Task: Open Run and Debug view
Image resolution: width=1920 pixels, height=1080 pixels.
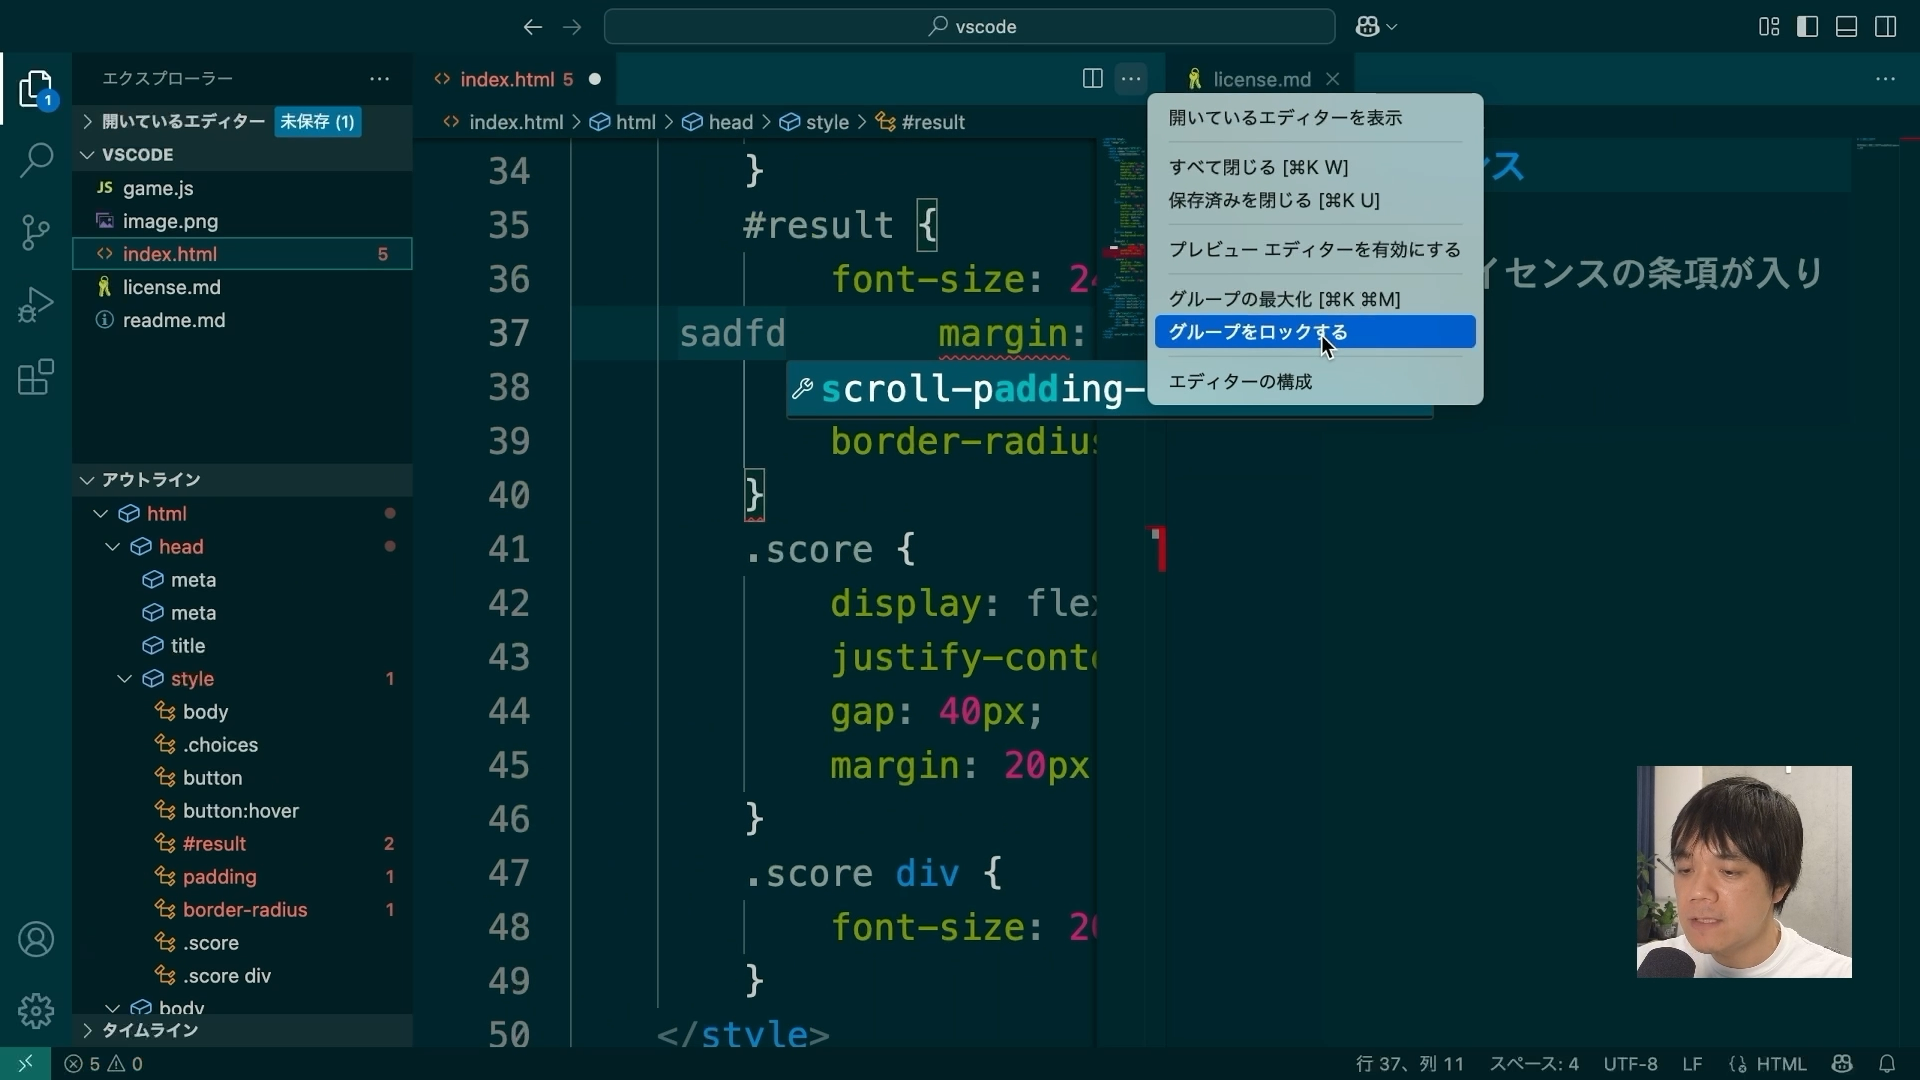Action: point(36,305)
